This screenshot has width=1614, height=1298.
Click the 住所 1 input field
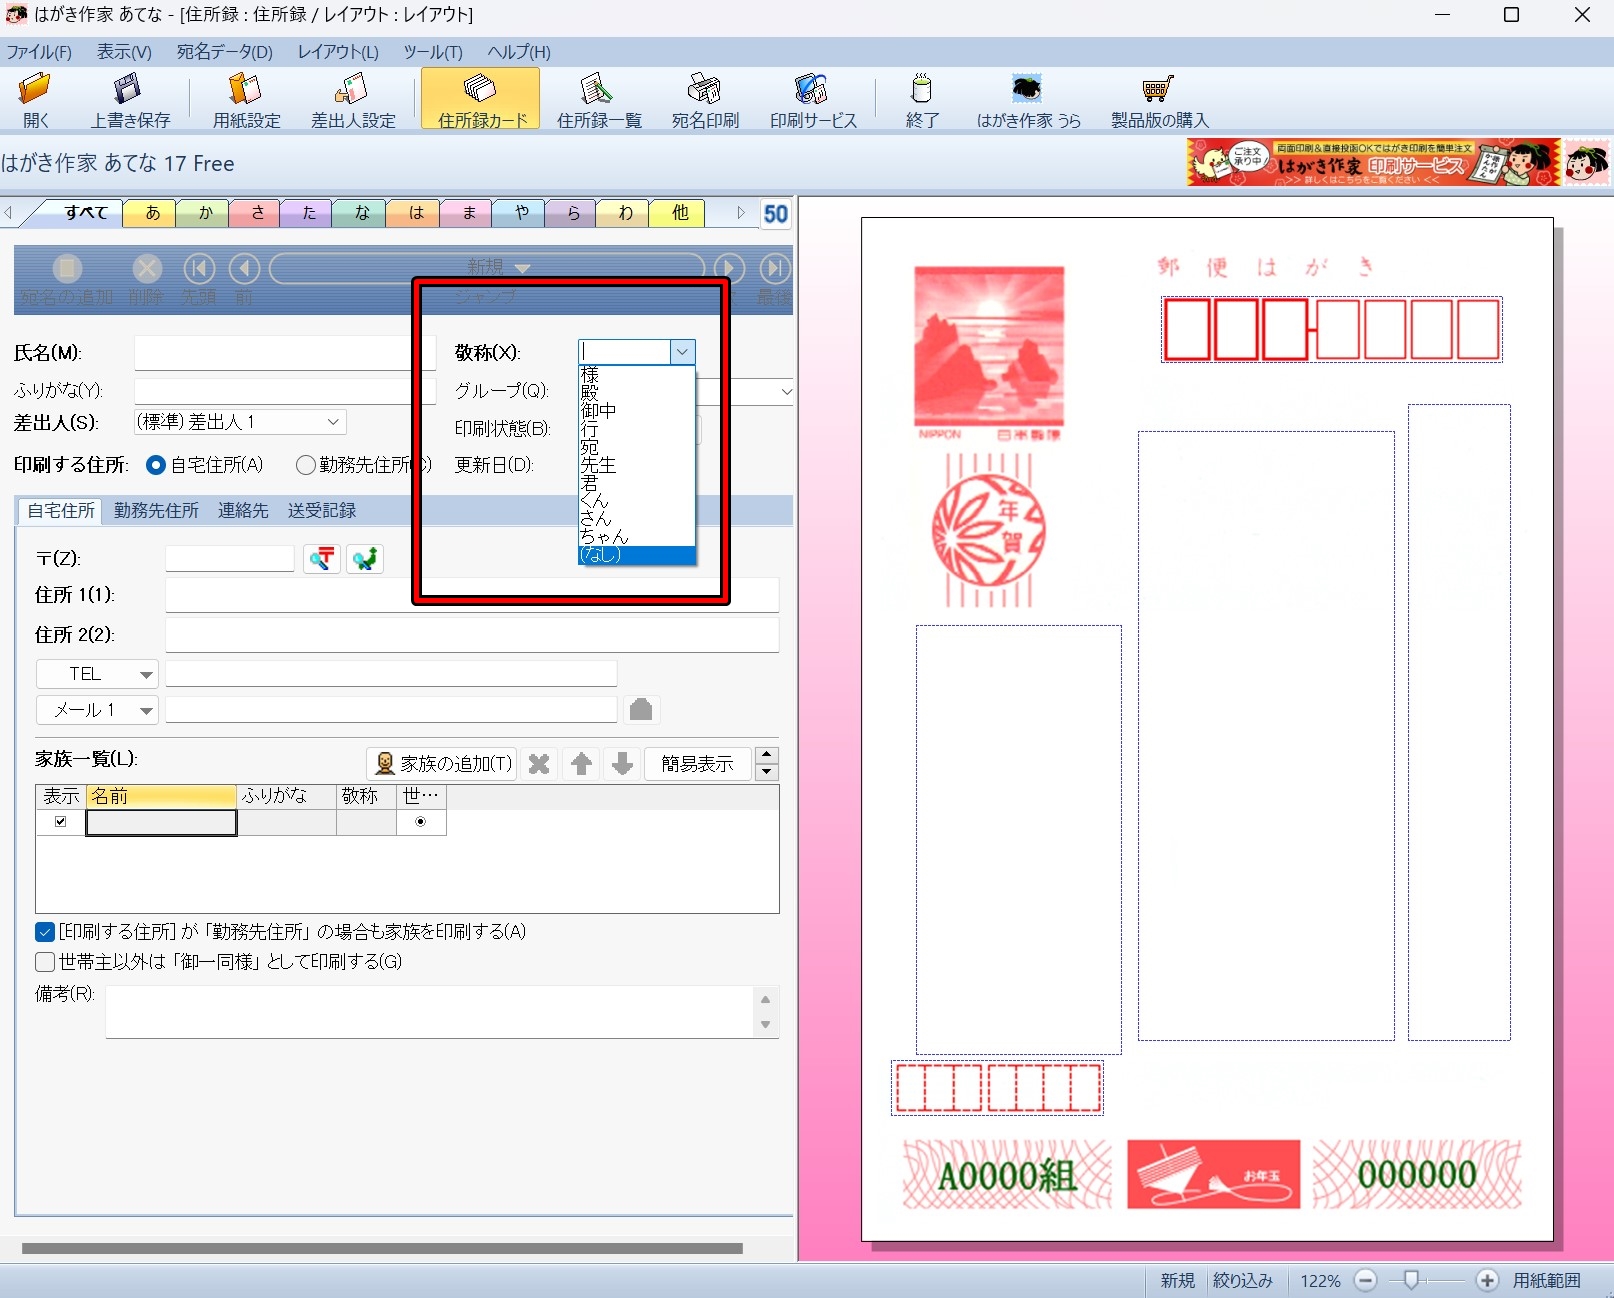(x=472, y=595)
